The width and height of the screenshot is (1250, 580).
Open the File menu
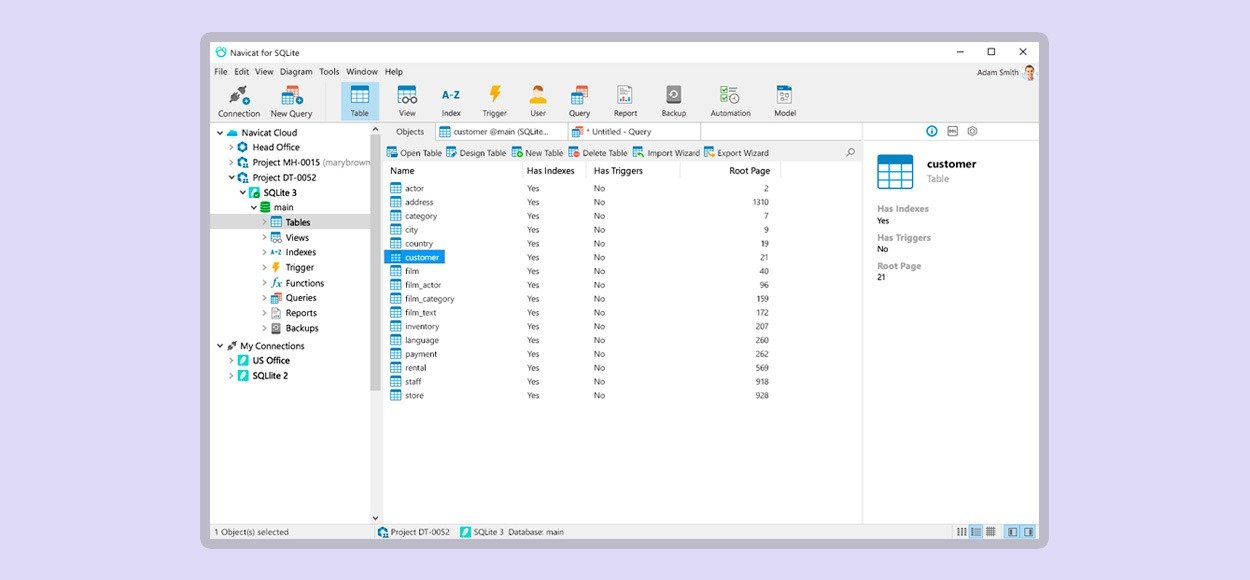tap(221, 72)
